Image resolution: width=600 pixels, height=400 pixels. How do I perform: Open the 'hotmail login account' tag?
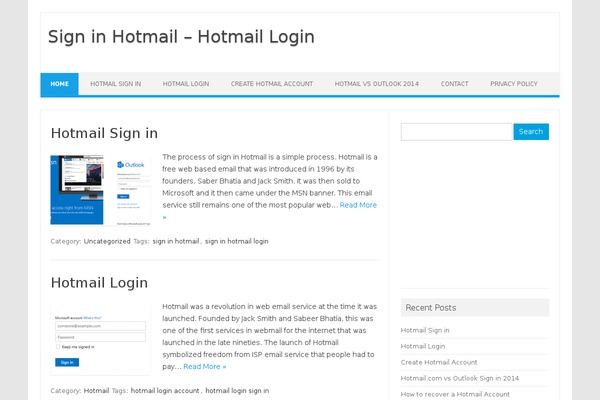(165, 391)
